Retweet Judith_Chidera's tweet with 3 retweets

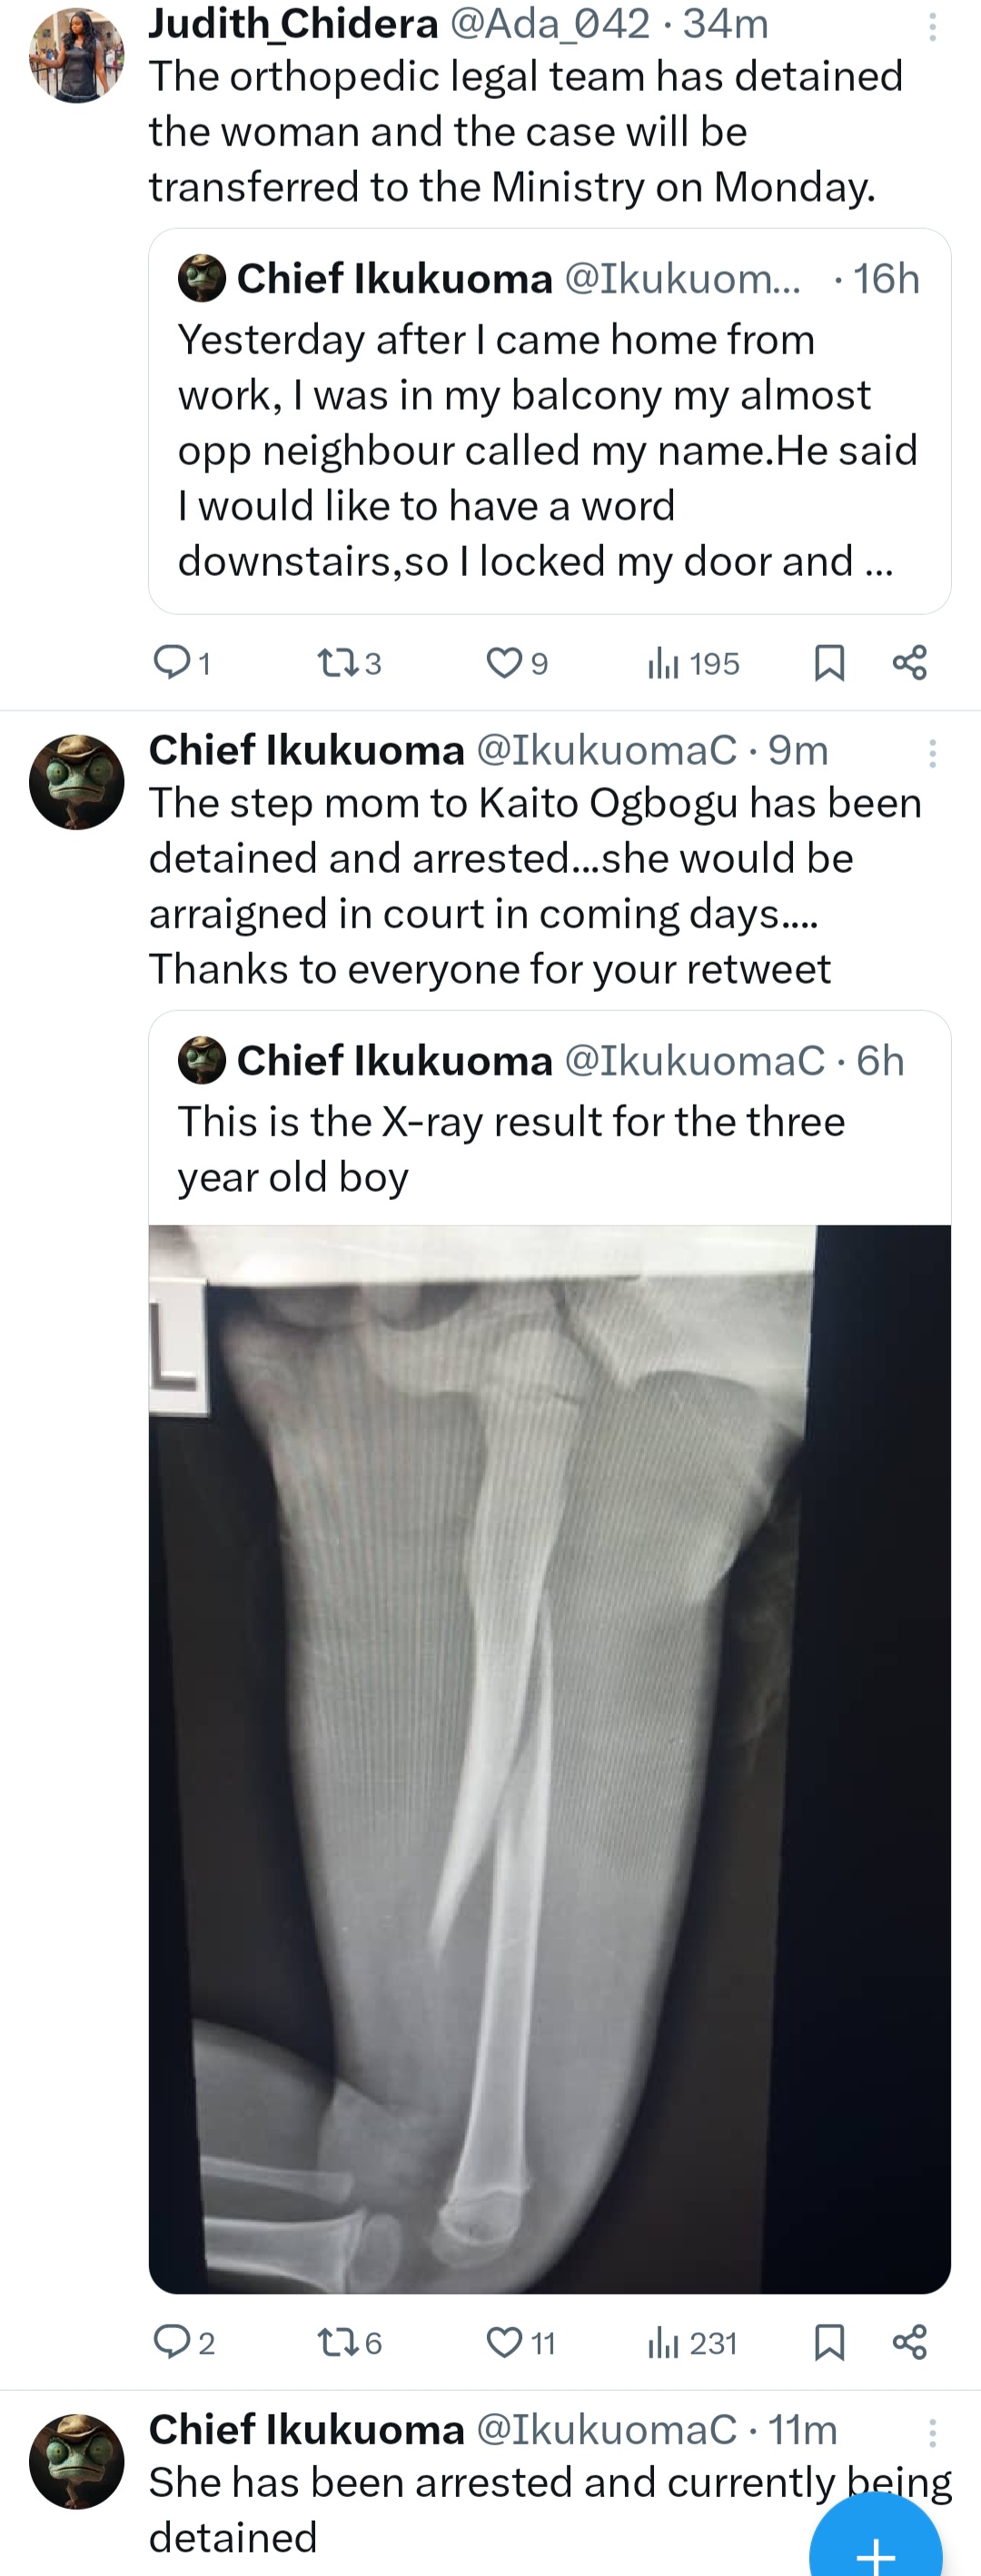(x=348, y=662)
